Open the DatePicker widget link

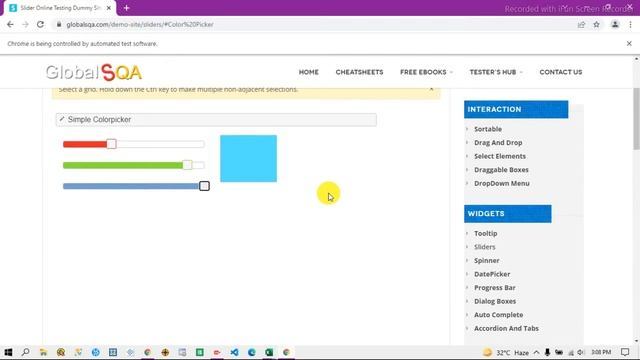pyautogui.click(x=492, y=274)
